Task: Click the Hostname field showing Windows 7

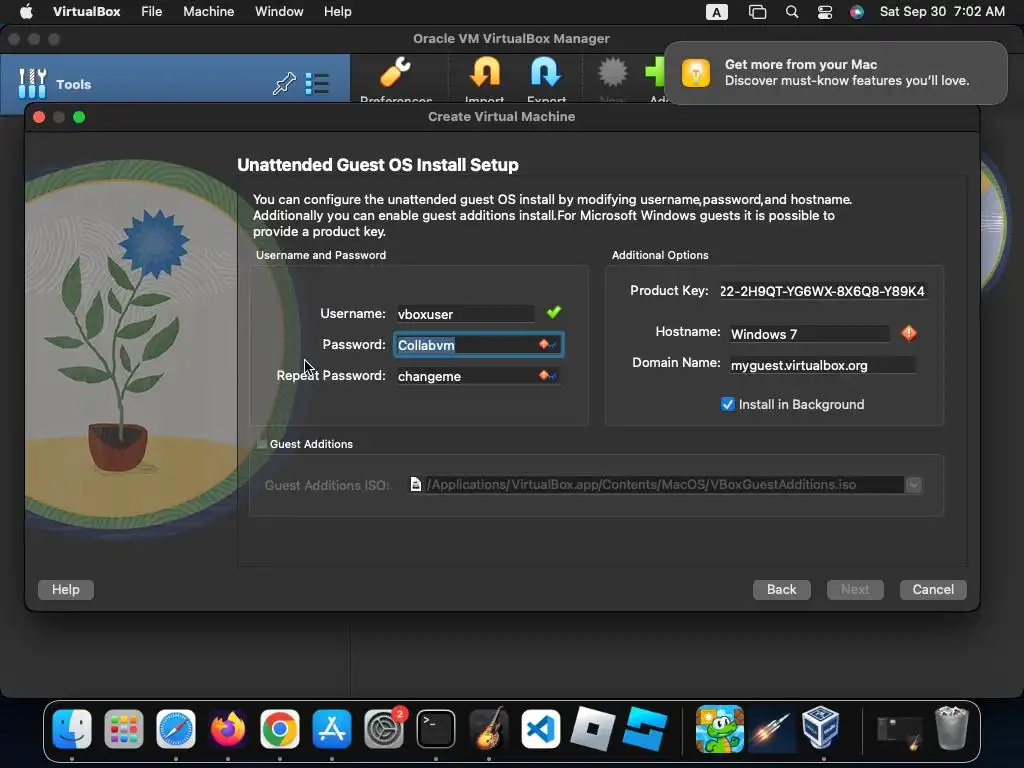Action: [809, 334]
